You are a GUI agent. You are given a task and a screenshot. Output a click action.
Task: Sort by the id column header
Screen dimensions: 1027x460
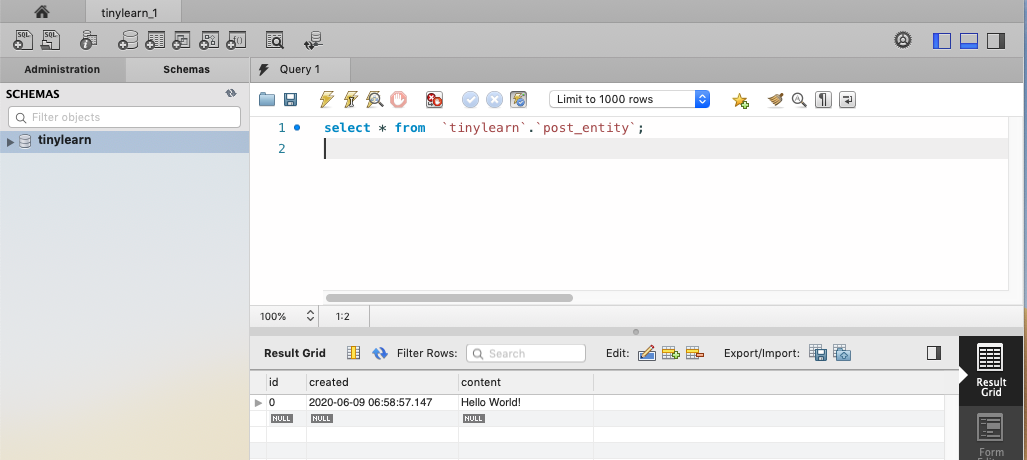pyautogui.click(x=286, y=381)
